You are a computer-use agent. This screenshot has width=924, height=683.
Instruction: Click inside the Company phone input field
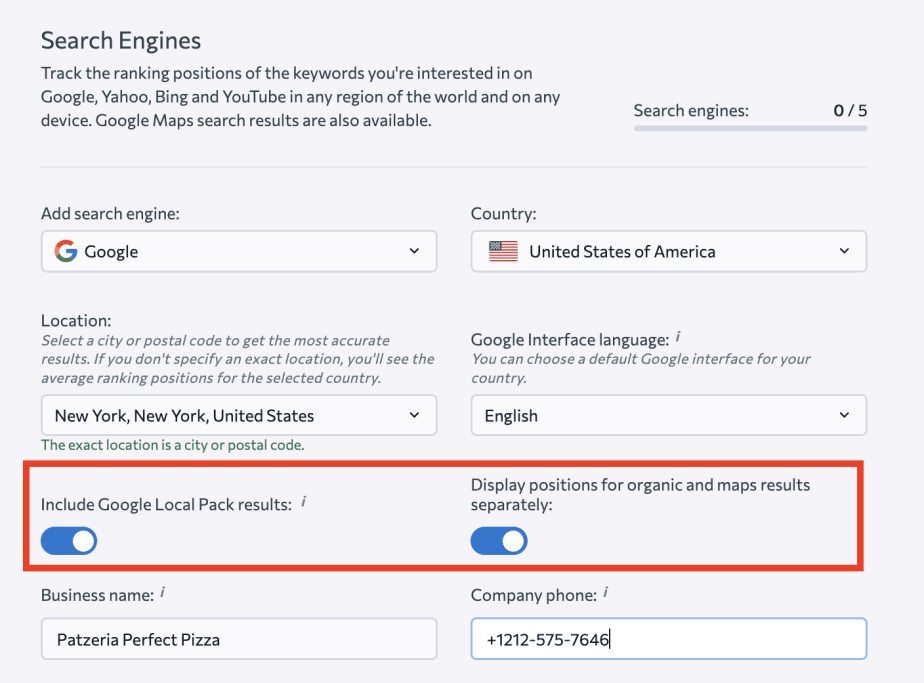(x=668, y=638)
